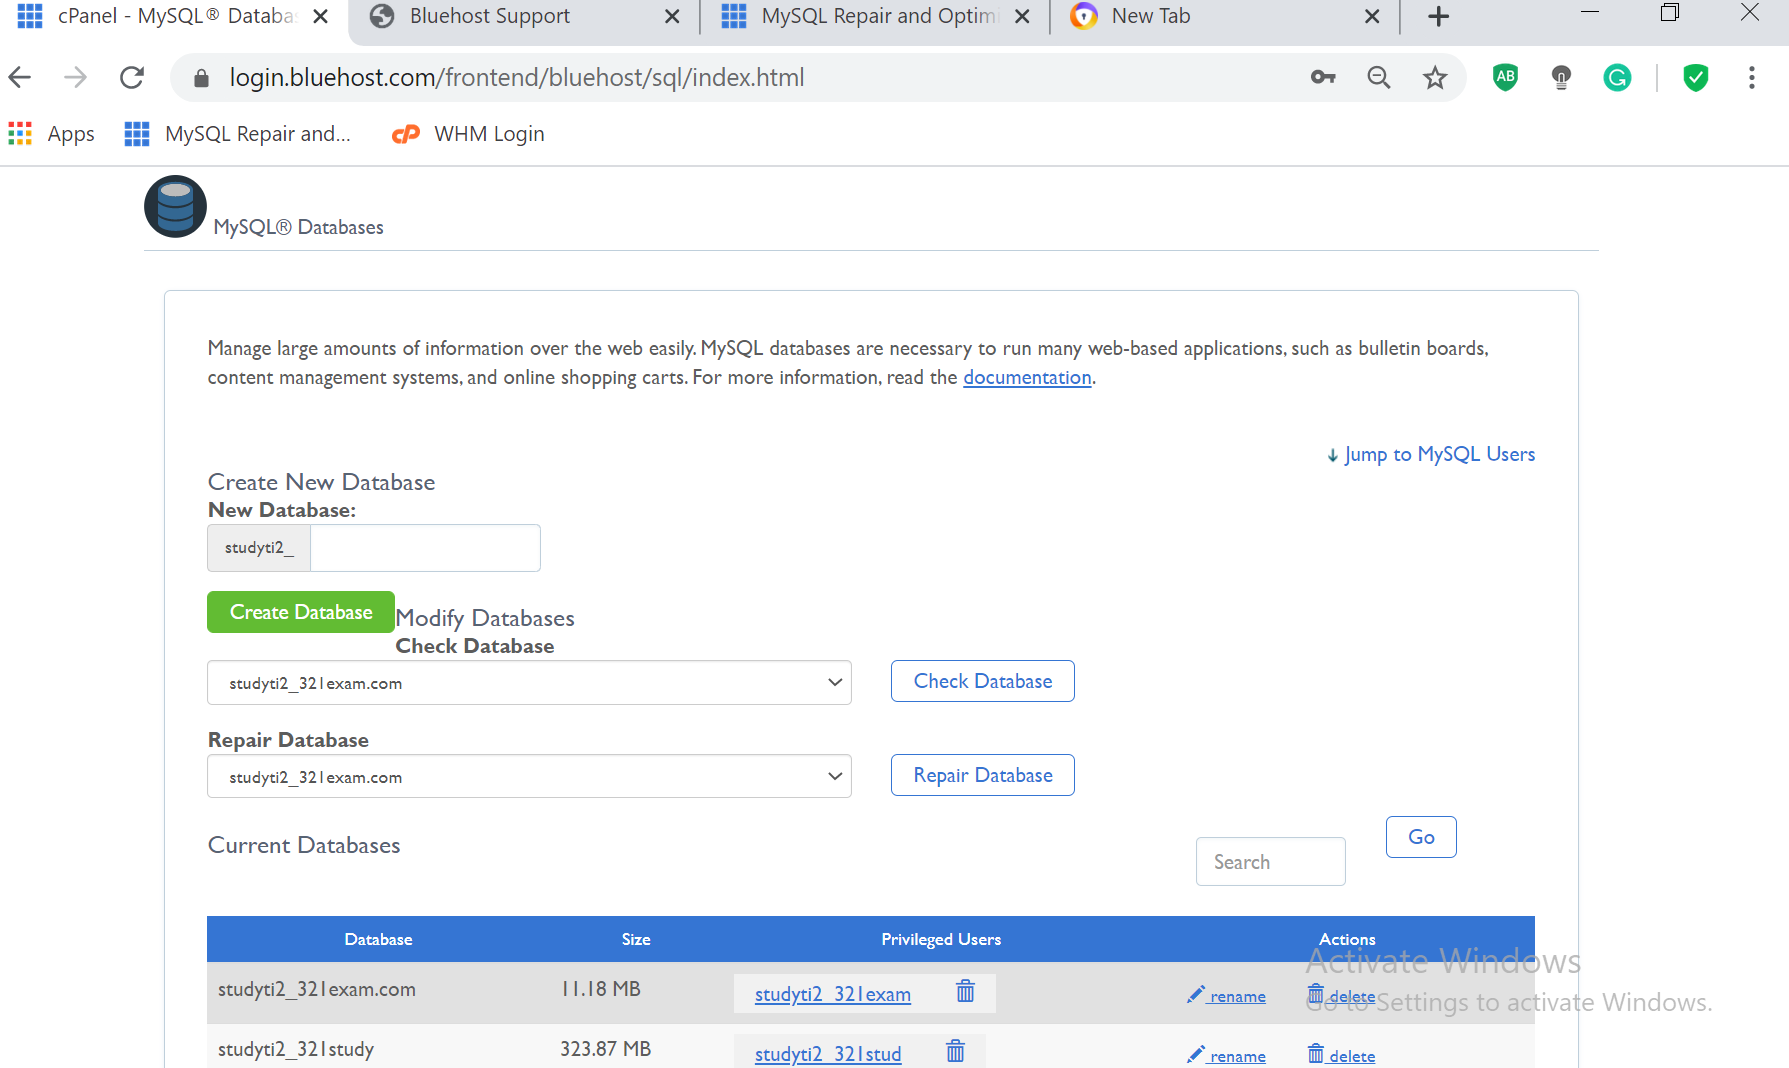Focus the New Database name field
The image size is (1789, 1068).
(425, 548)
